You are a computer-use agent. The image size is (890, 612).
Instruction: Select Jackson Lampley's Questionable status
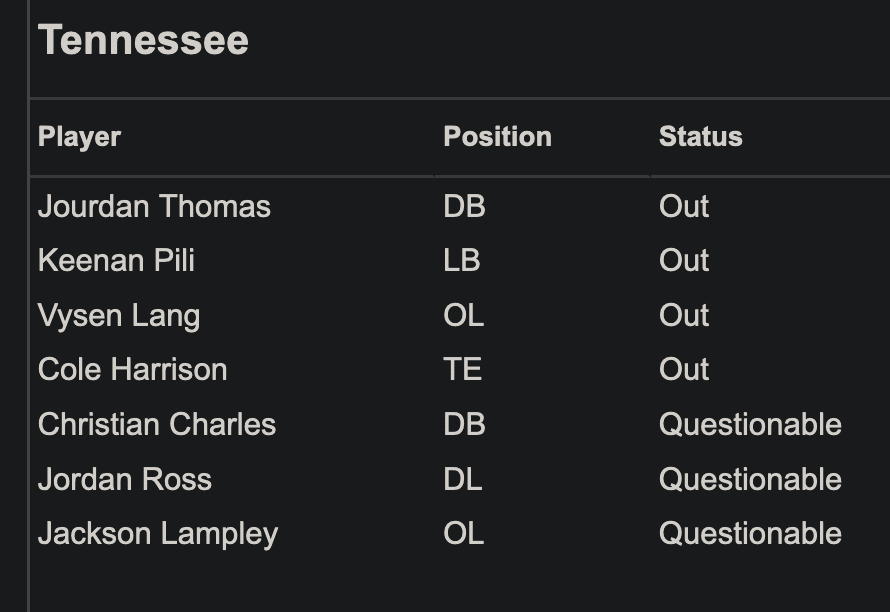coord(750,534)
